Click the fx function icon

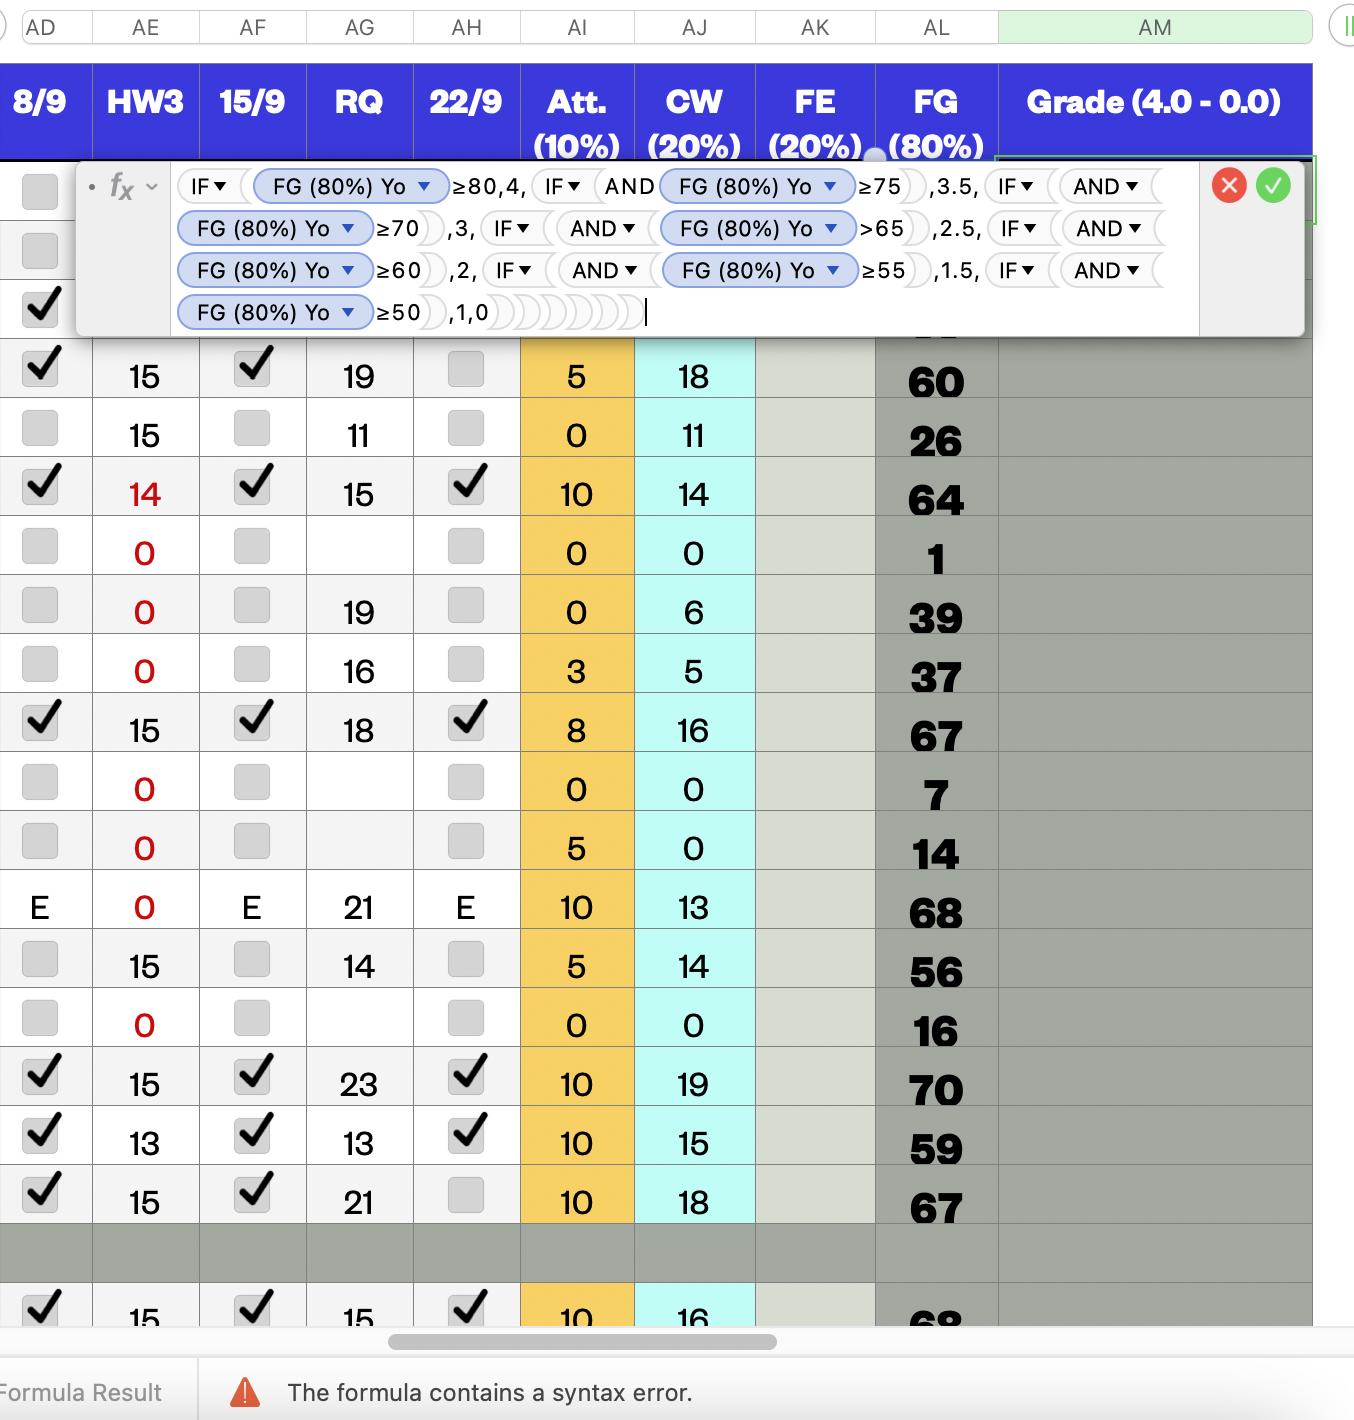121,186
